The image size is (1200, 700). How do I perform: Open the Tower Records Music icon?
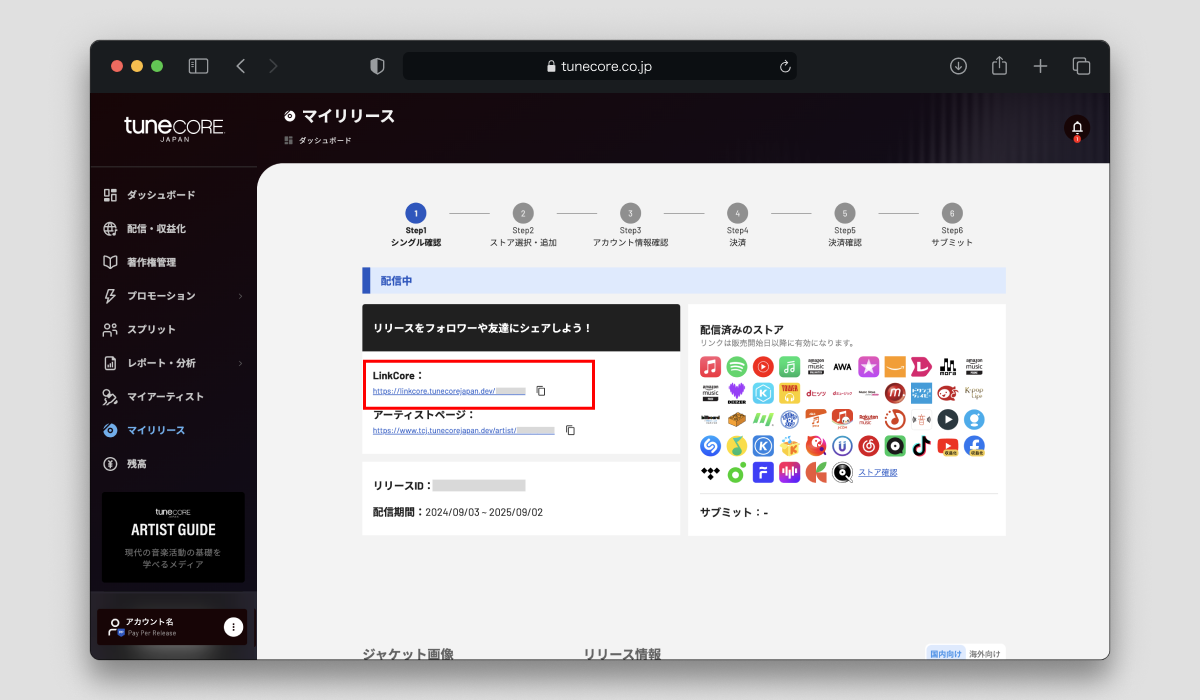790,393
